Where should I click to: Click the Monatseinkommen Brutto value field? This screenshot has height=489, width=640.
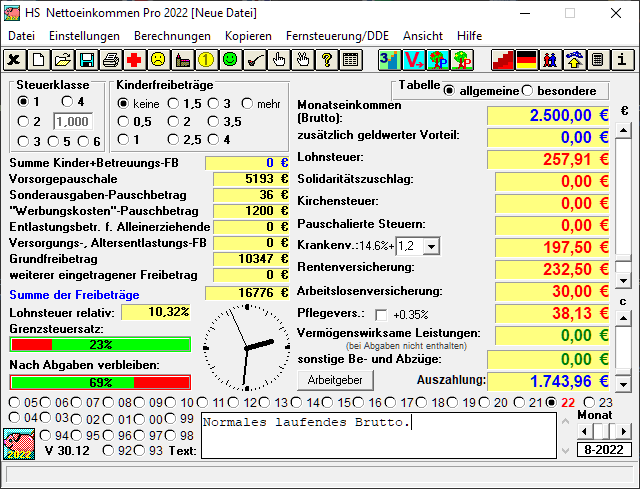coord(548,114)
